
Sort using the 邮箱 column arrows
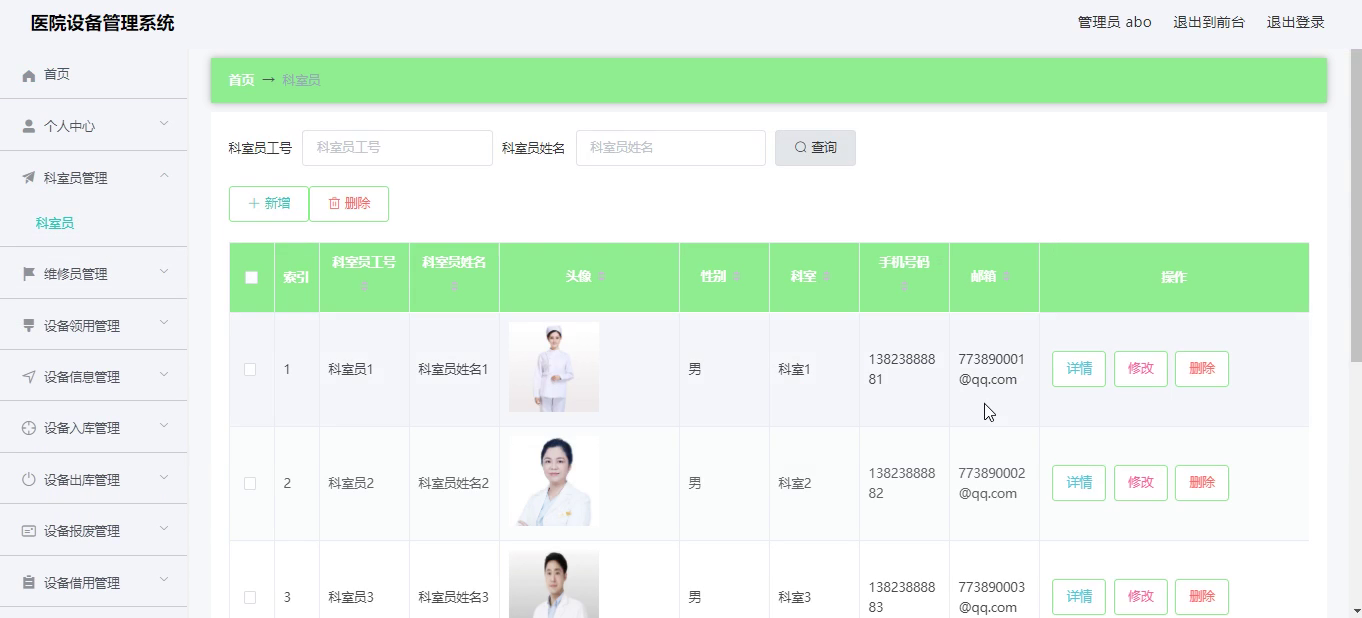(x=1007, y=277)
